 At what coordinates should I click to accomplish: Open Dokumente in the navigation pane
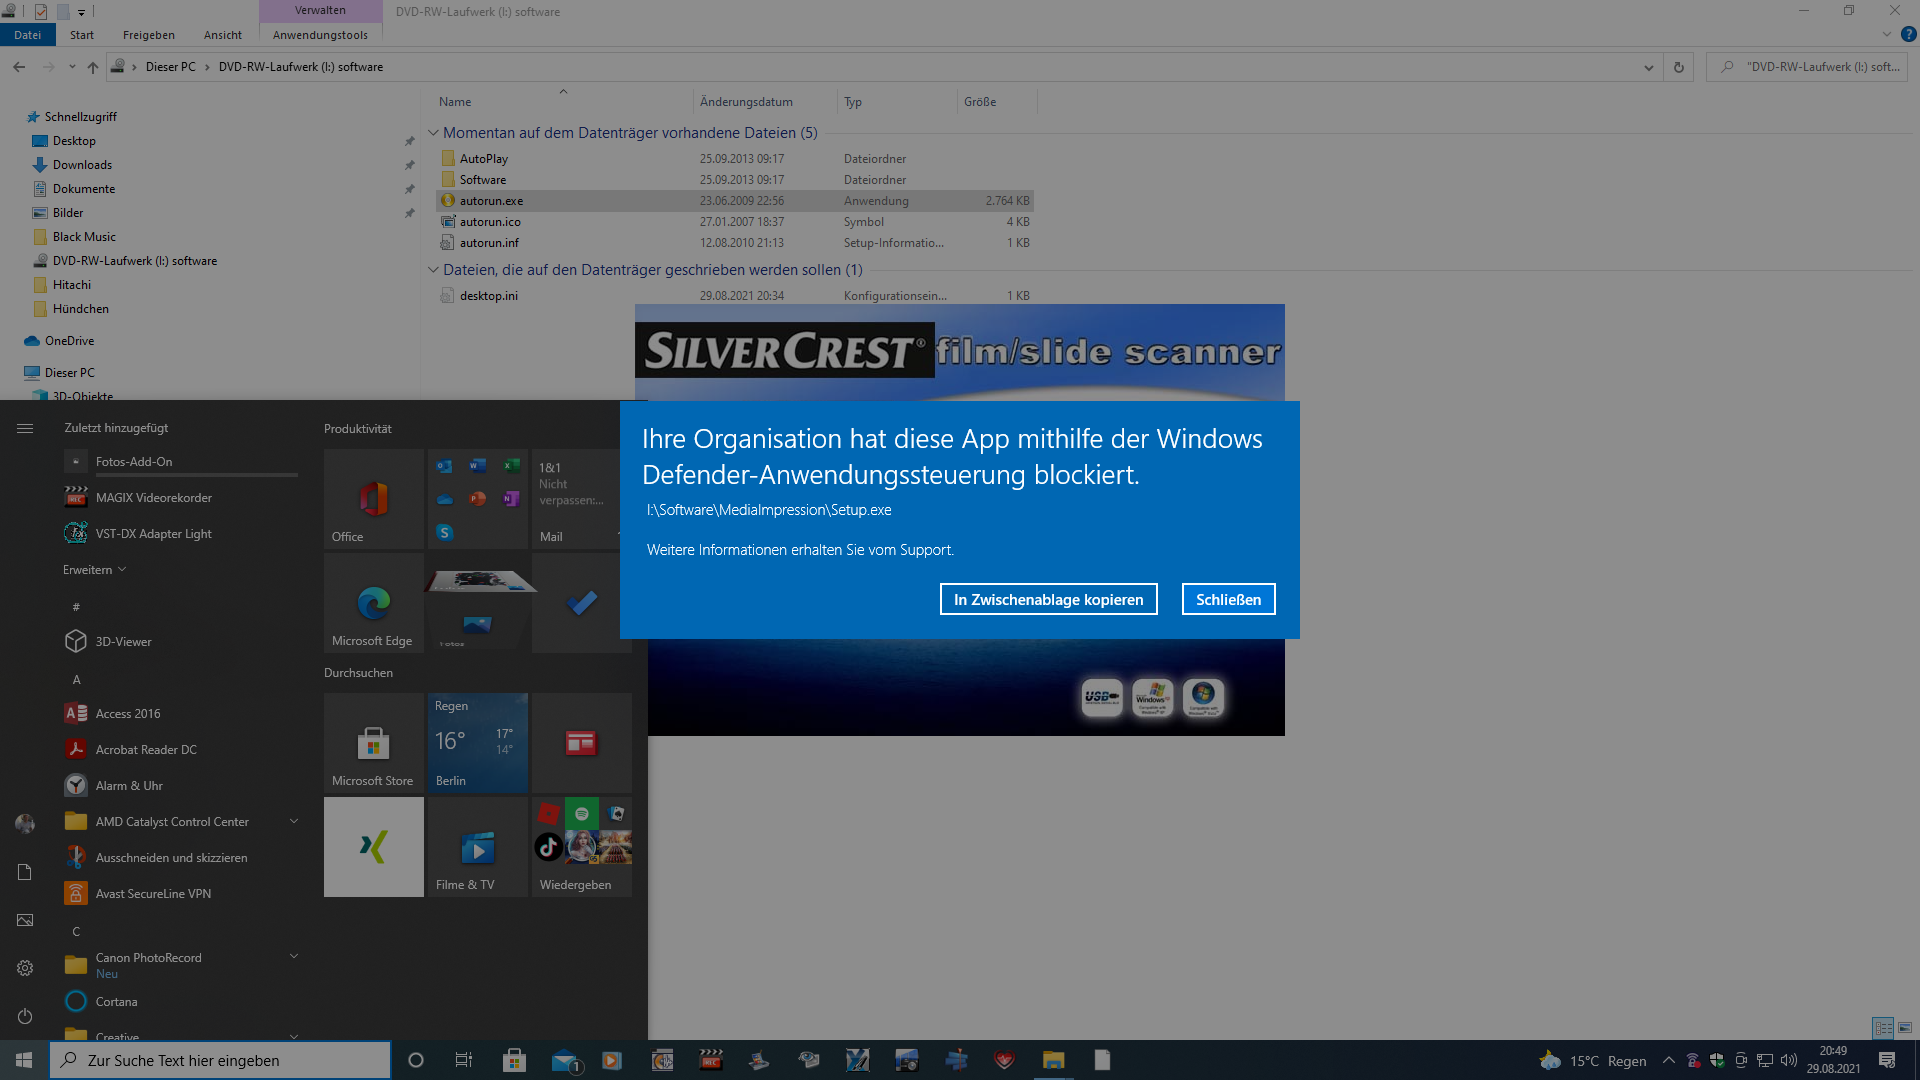(84, 189)
